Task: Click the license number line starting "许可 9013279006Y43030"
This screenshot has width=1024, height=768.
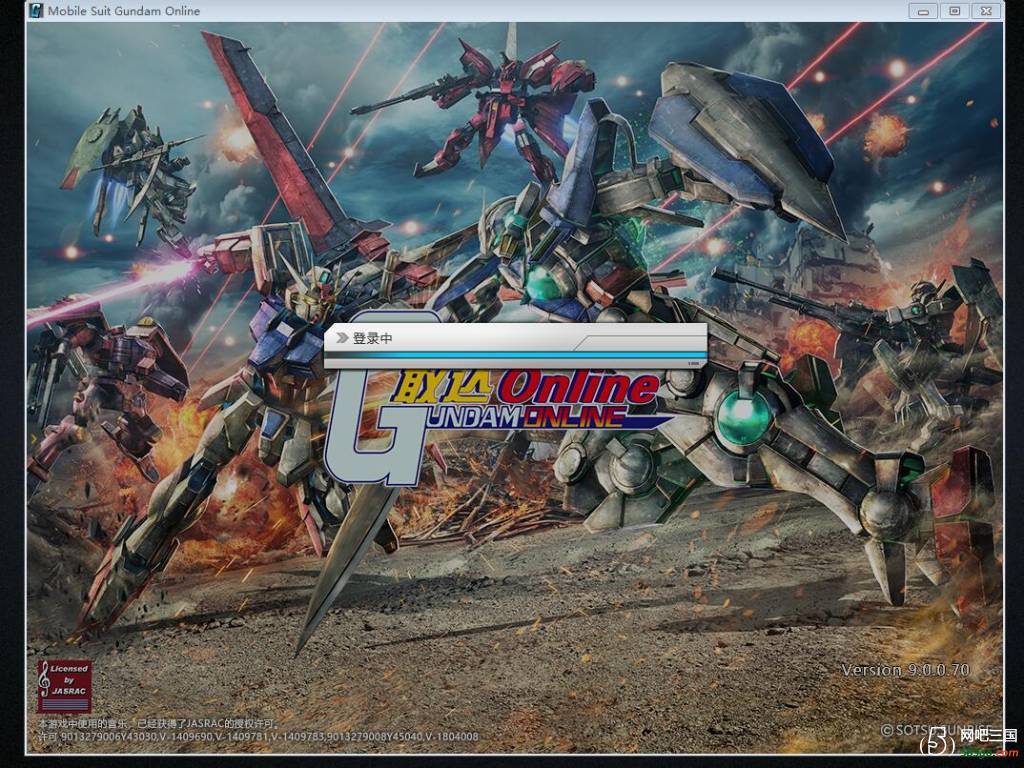Action: pos(259,737)
